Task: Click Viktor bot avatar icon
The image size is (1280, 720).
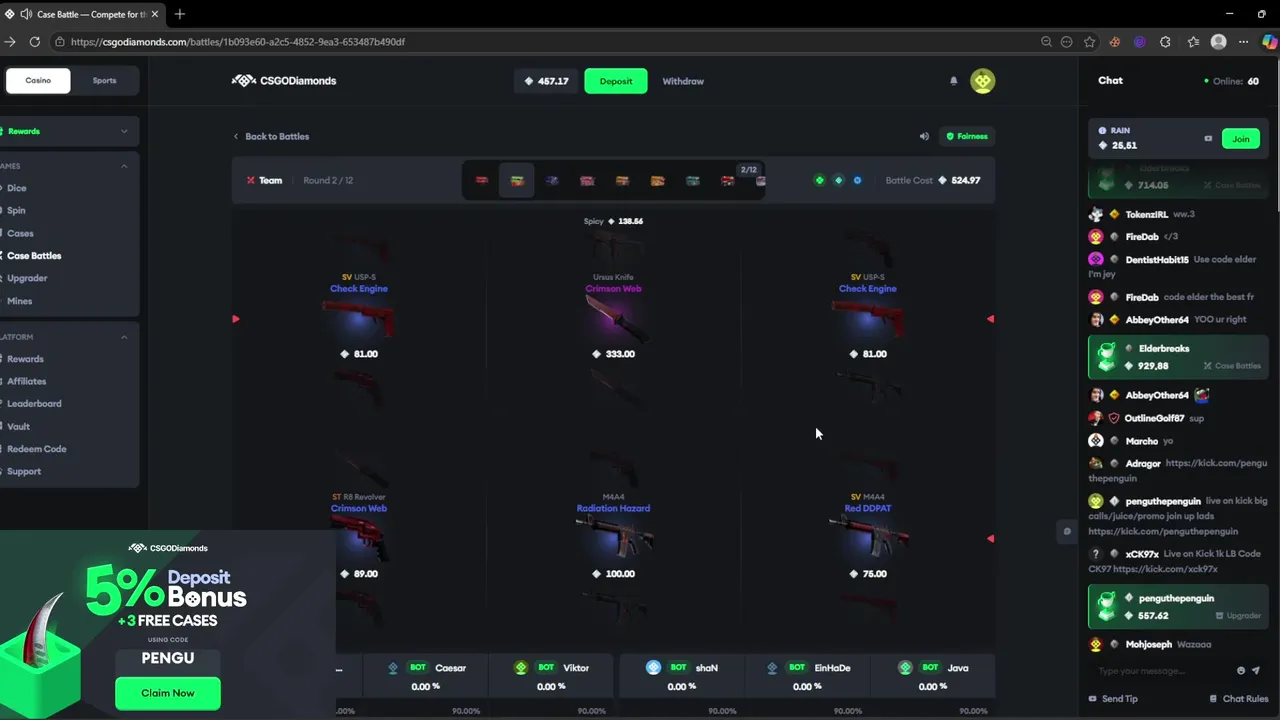Action: click(521, 667)
